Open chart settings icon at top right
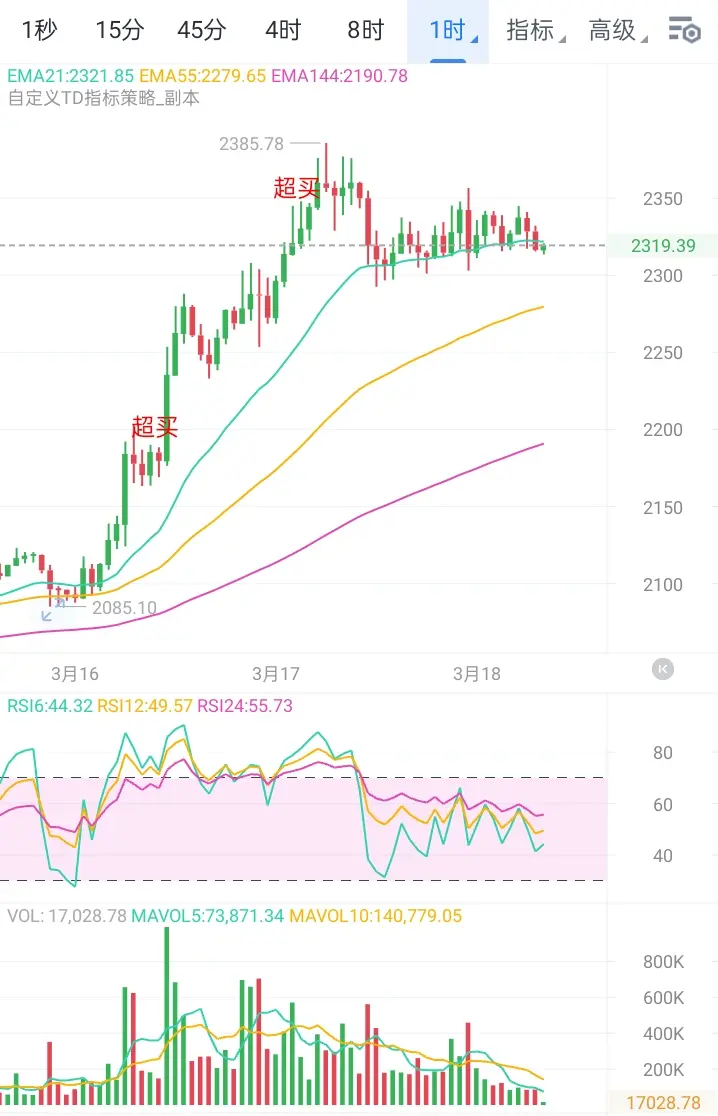The image size is (718, 1116). (685, 30)
